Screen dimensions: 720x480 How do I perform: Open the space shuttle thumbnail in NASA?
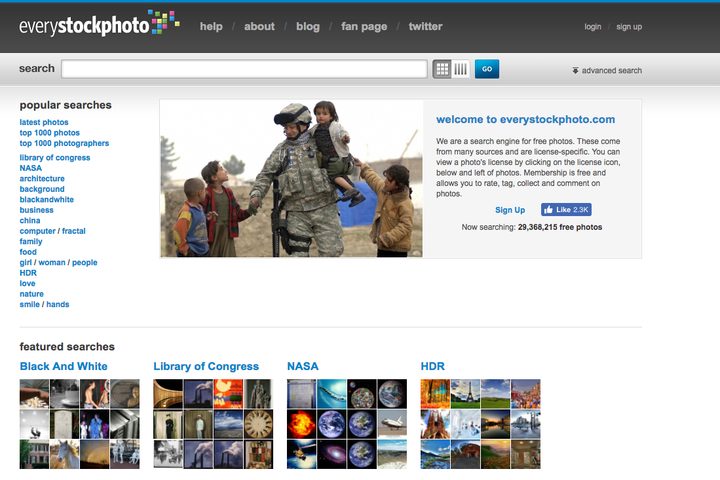tap(392, 424)
